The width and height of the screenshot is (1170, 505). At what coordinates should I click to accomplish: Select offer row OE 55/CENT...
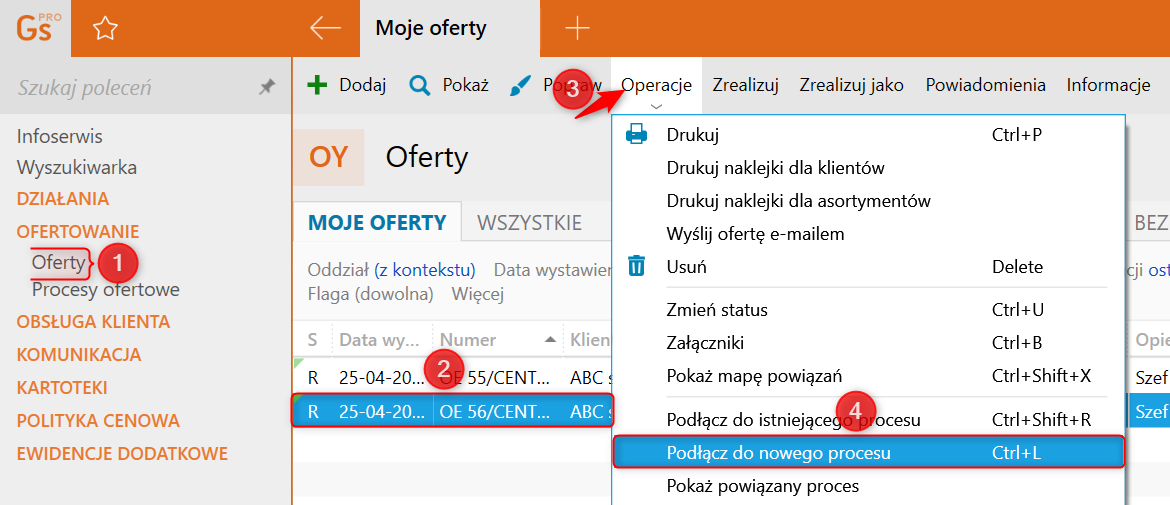(452, 376)
